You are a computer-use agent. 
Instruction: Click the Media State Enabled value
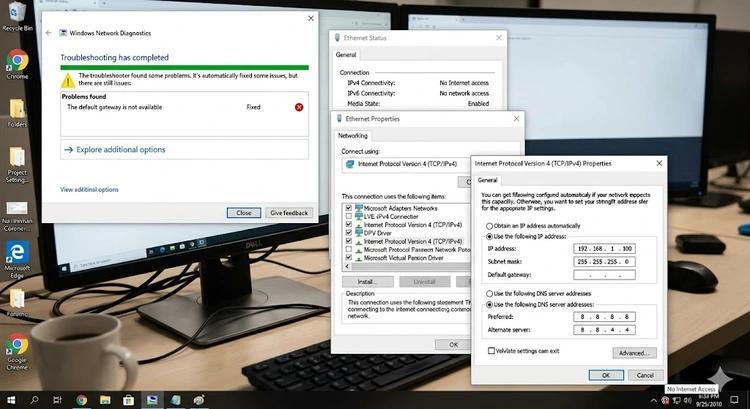pos(478,104)
